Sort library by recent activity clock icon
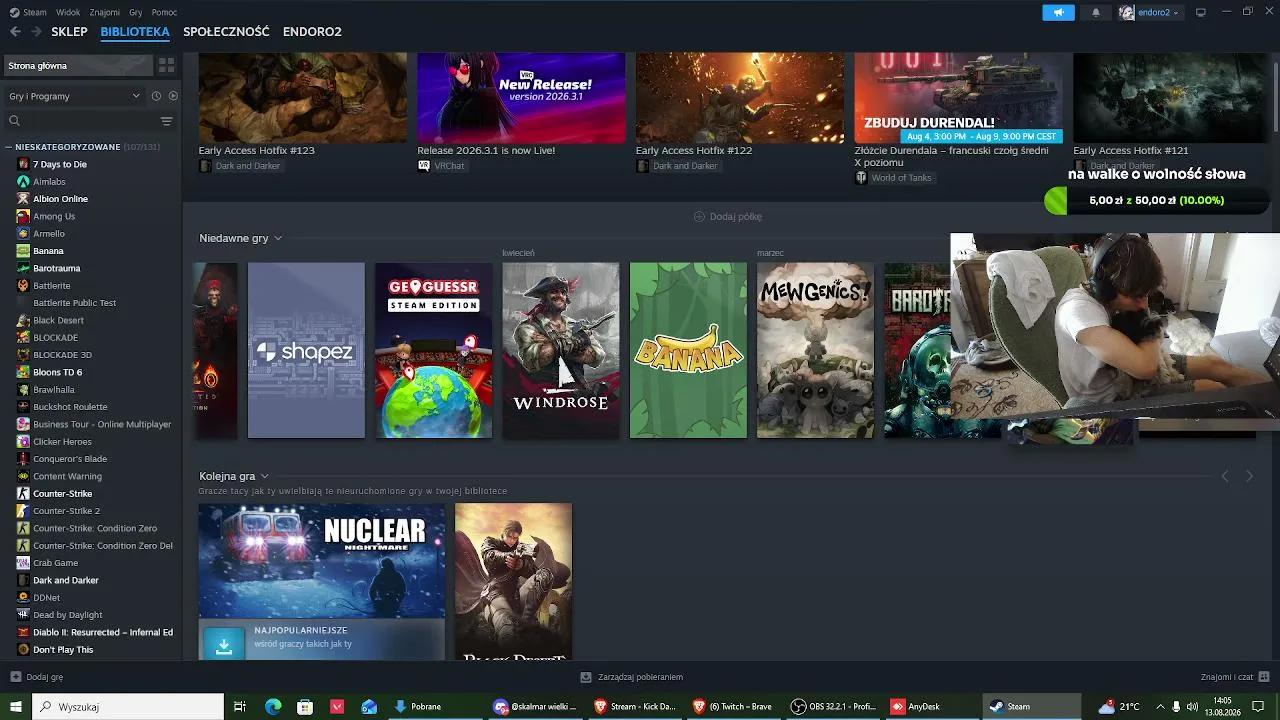The width and height of the screenshot is (1280, 720). pyautogui.click(x=156, y=96)
